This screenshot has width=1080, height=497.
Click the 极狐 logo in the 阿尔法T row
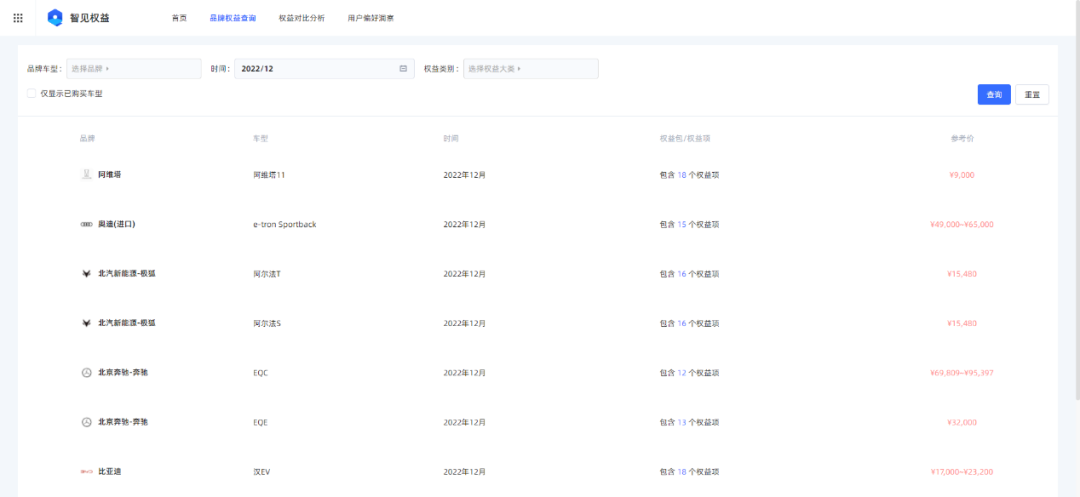coord(86,274)
